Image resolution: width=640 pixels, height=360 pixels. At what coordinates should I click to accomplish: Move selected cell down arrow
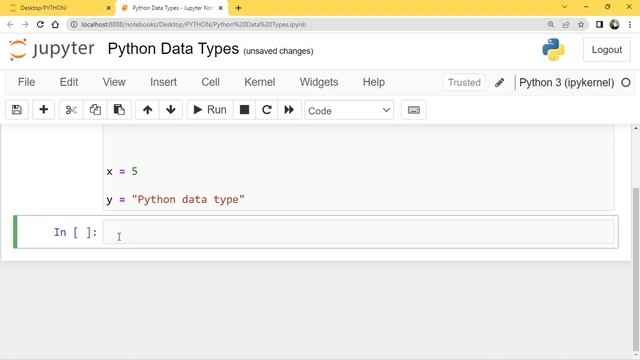[x=171, y=110]
